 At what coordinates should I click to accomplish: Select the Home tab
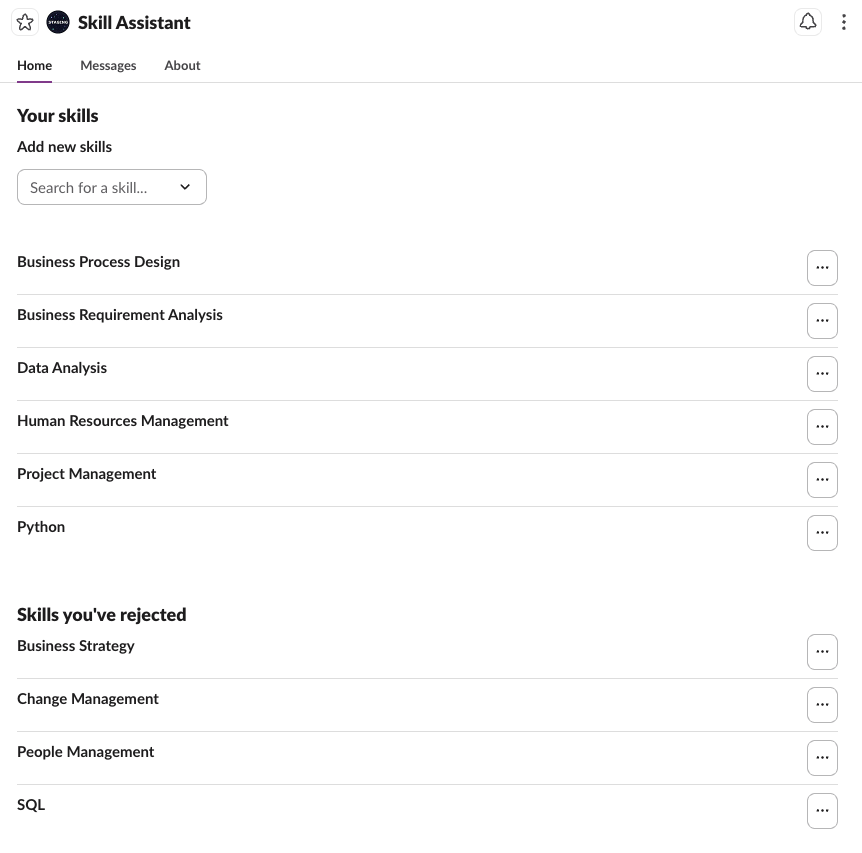click(x=34, y=65)
